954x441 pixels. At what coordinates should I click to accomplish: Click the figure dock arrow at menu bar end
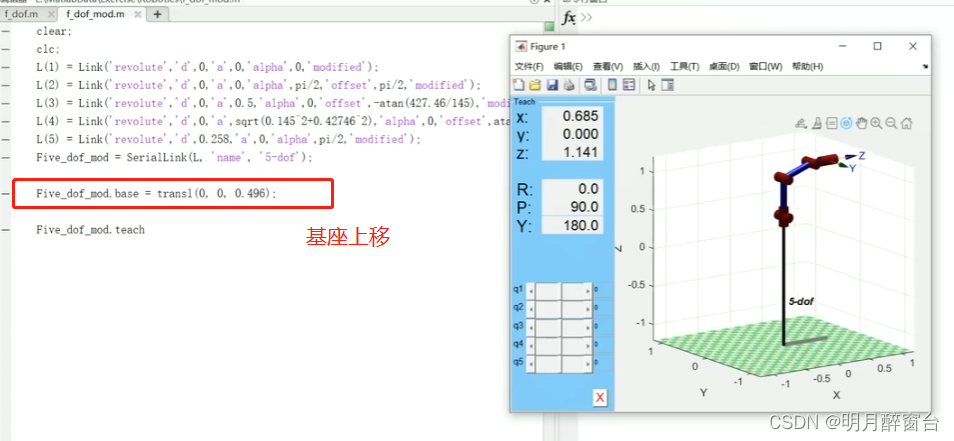[x=925, y=66]
